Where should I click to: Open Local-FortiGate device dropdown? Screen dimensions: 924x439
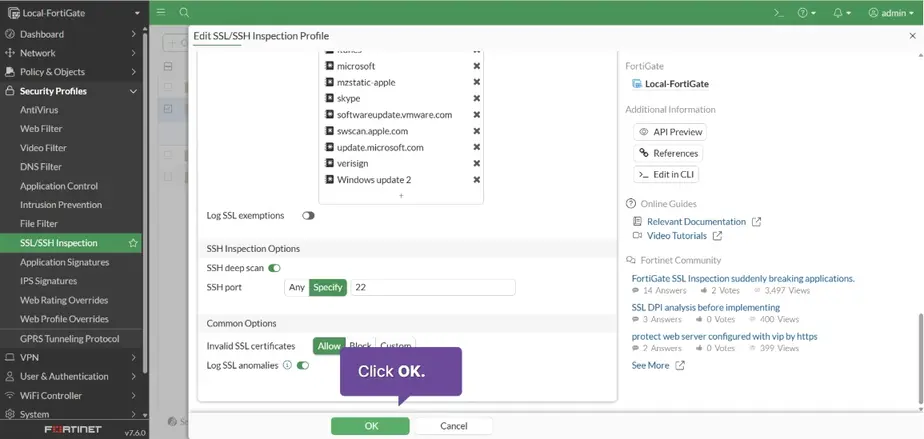74,12
